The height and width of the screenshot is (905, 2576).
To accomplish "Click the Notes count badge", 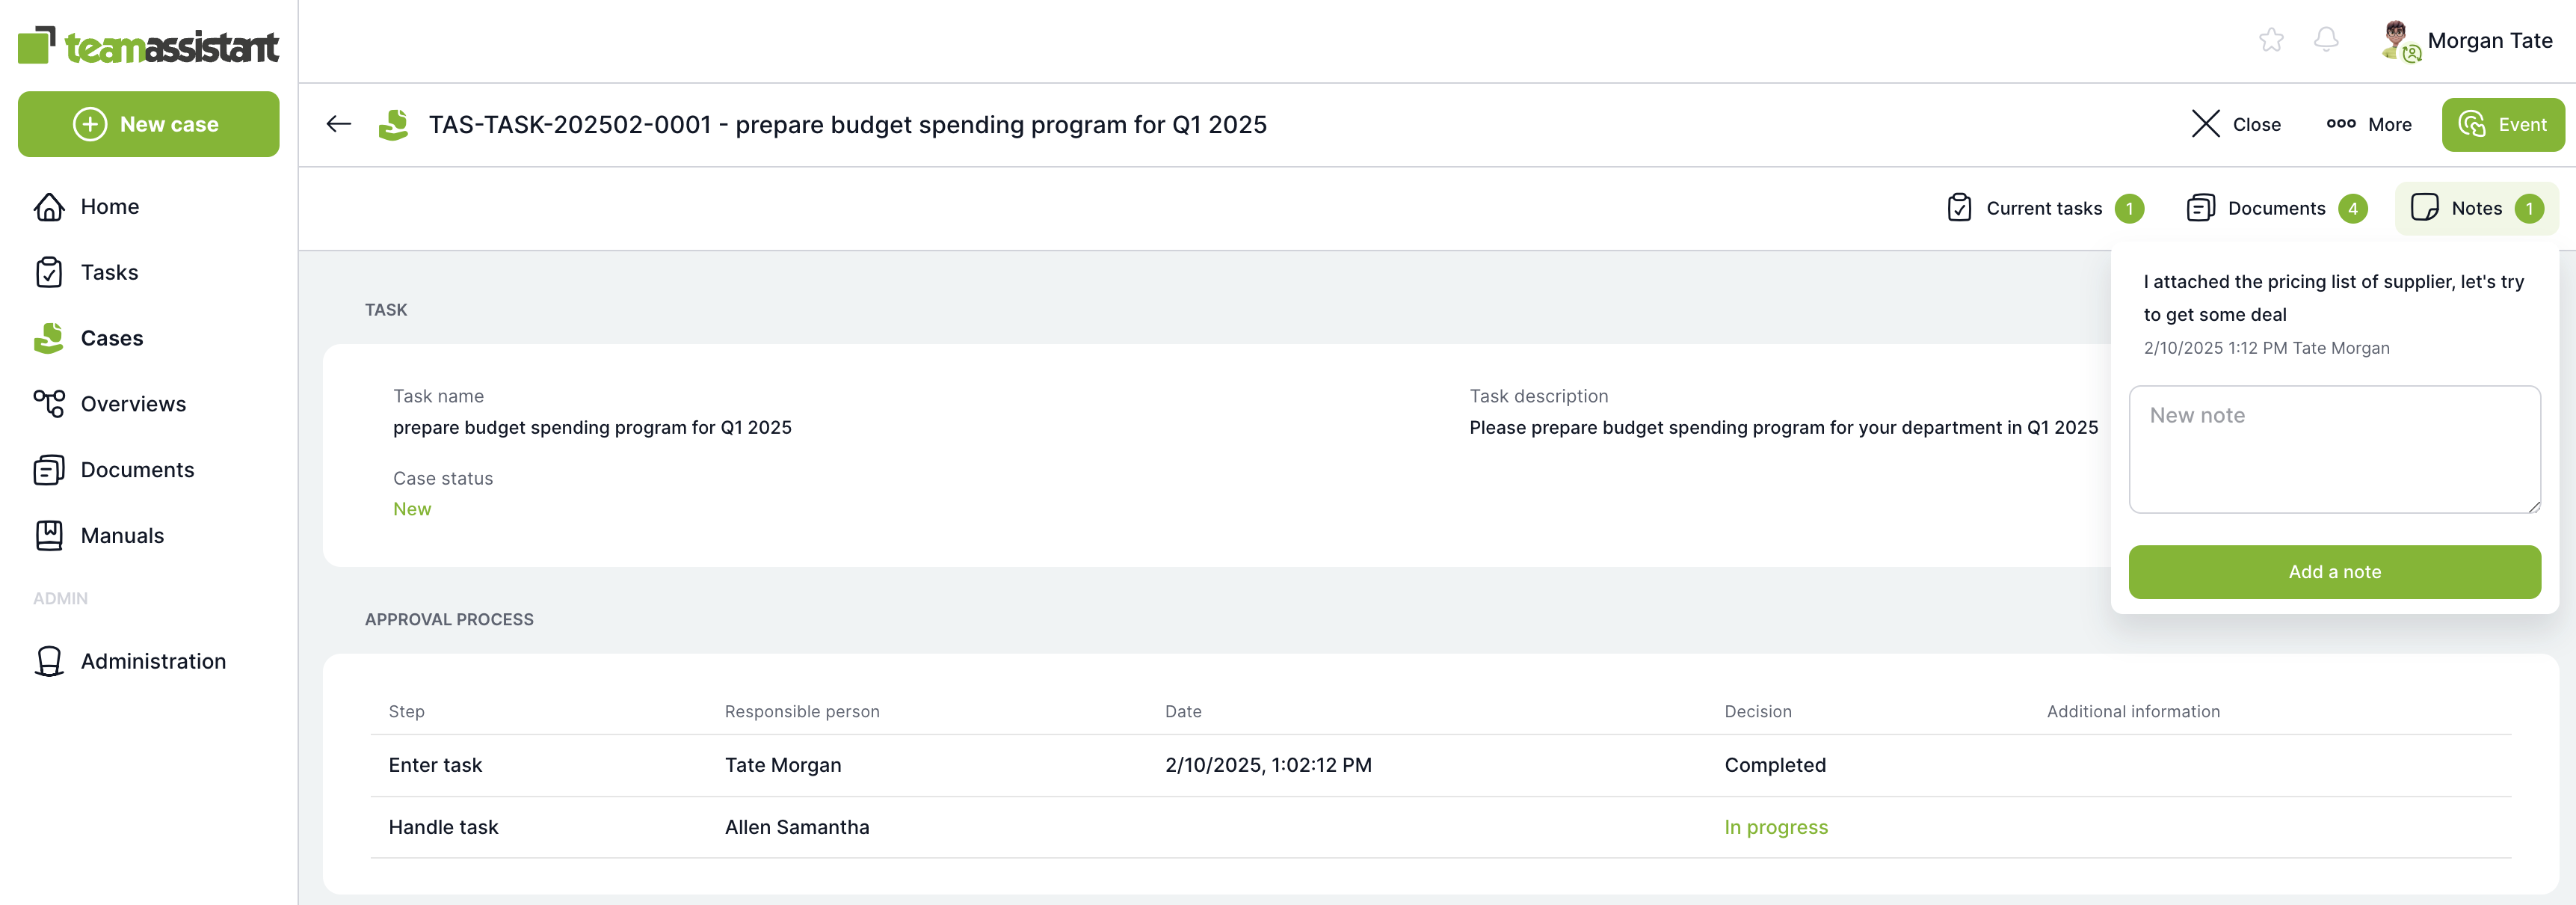I will [x=2528, y=209].
